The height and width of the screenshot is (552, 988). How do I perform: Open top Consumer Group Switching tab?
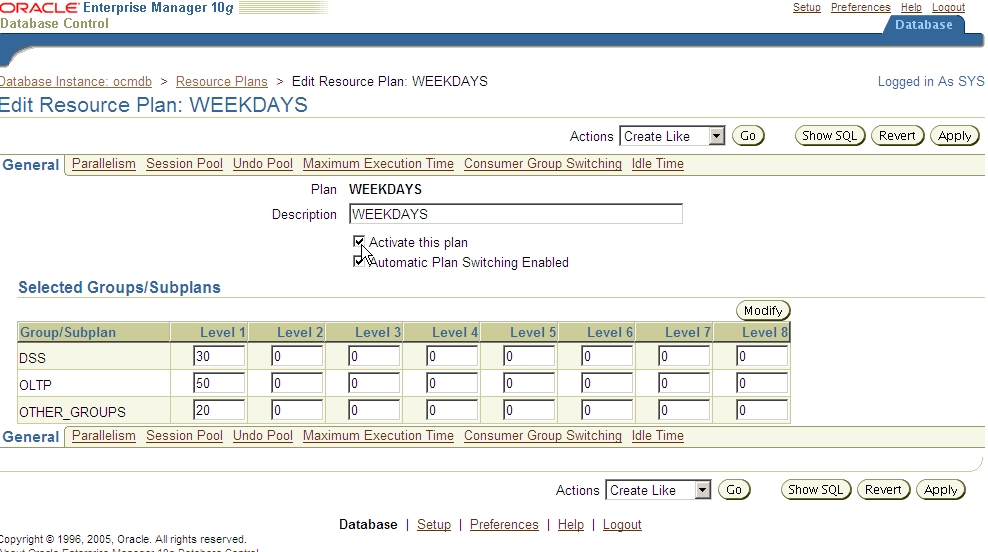coord(543,164)
